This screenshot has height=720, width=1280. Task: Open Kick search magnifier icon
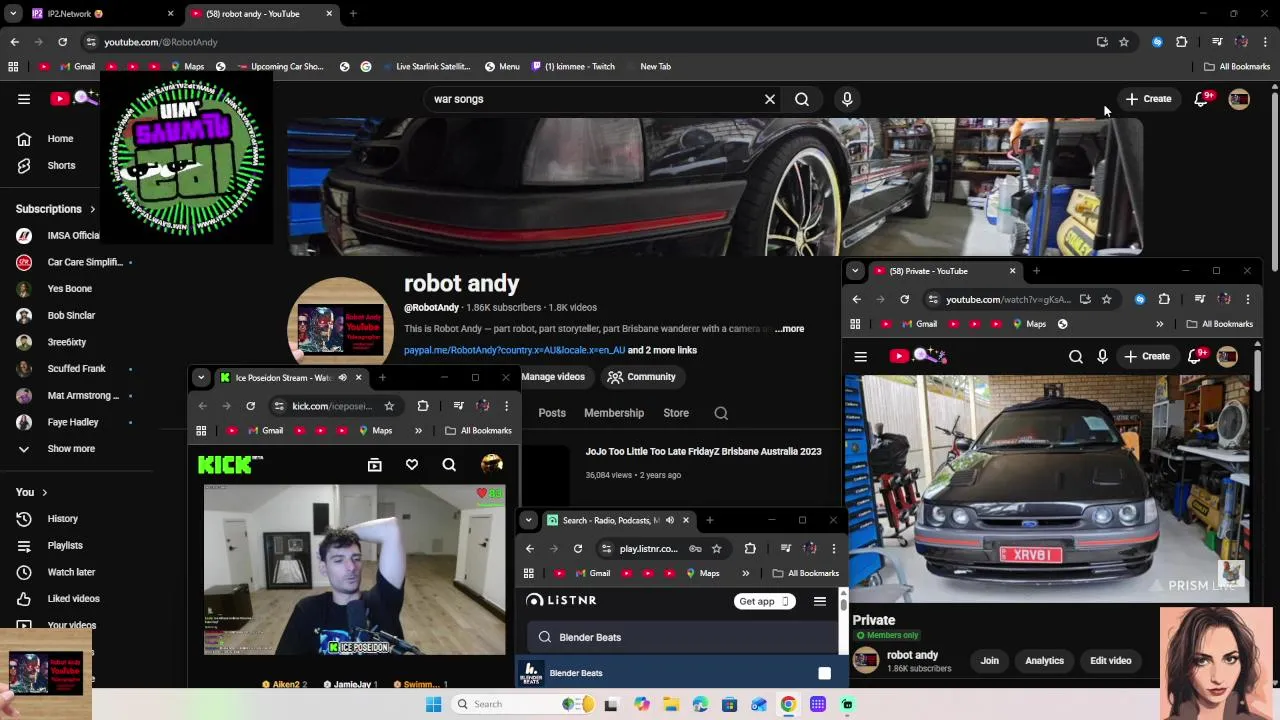pyautogui.click(x=449, y=465)
